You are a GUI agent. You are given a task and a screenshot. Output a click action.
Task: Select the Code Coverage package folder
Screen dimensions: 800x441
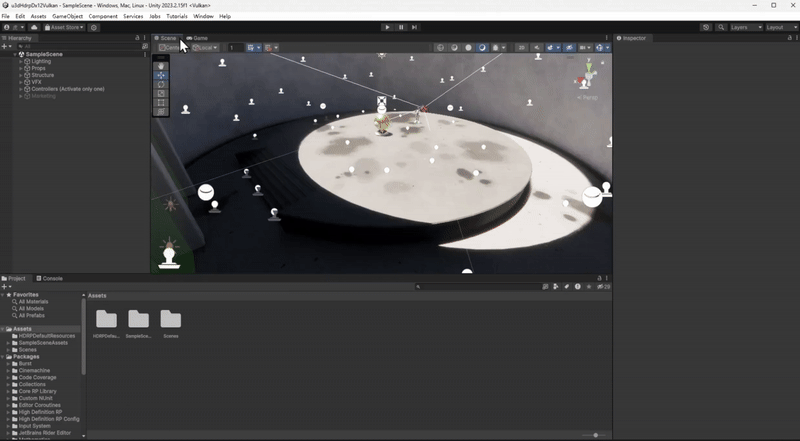point(36,377)
